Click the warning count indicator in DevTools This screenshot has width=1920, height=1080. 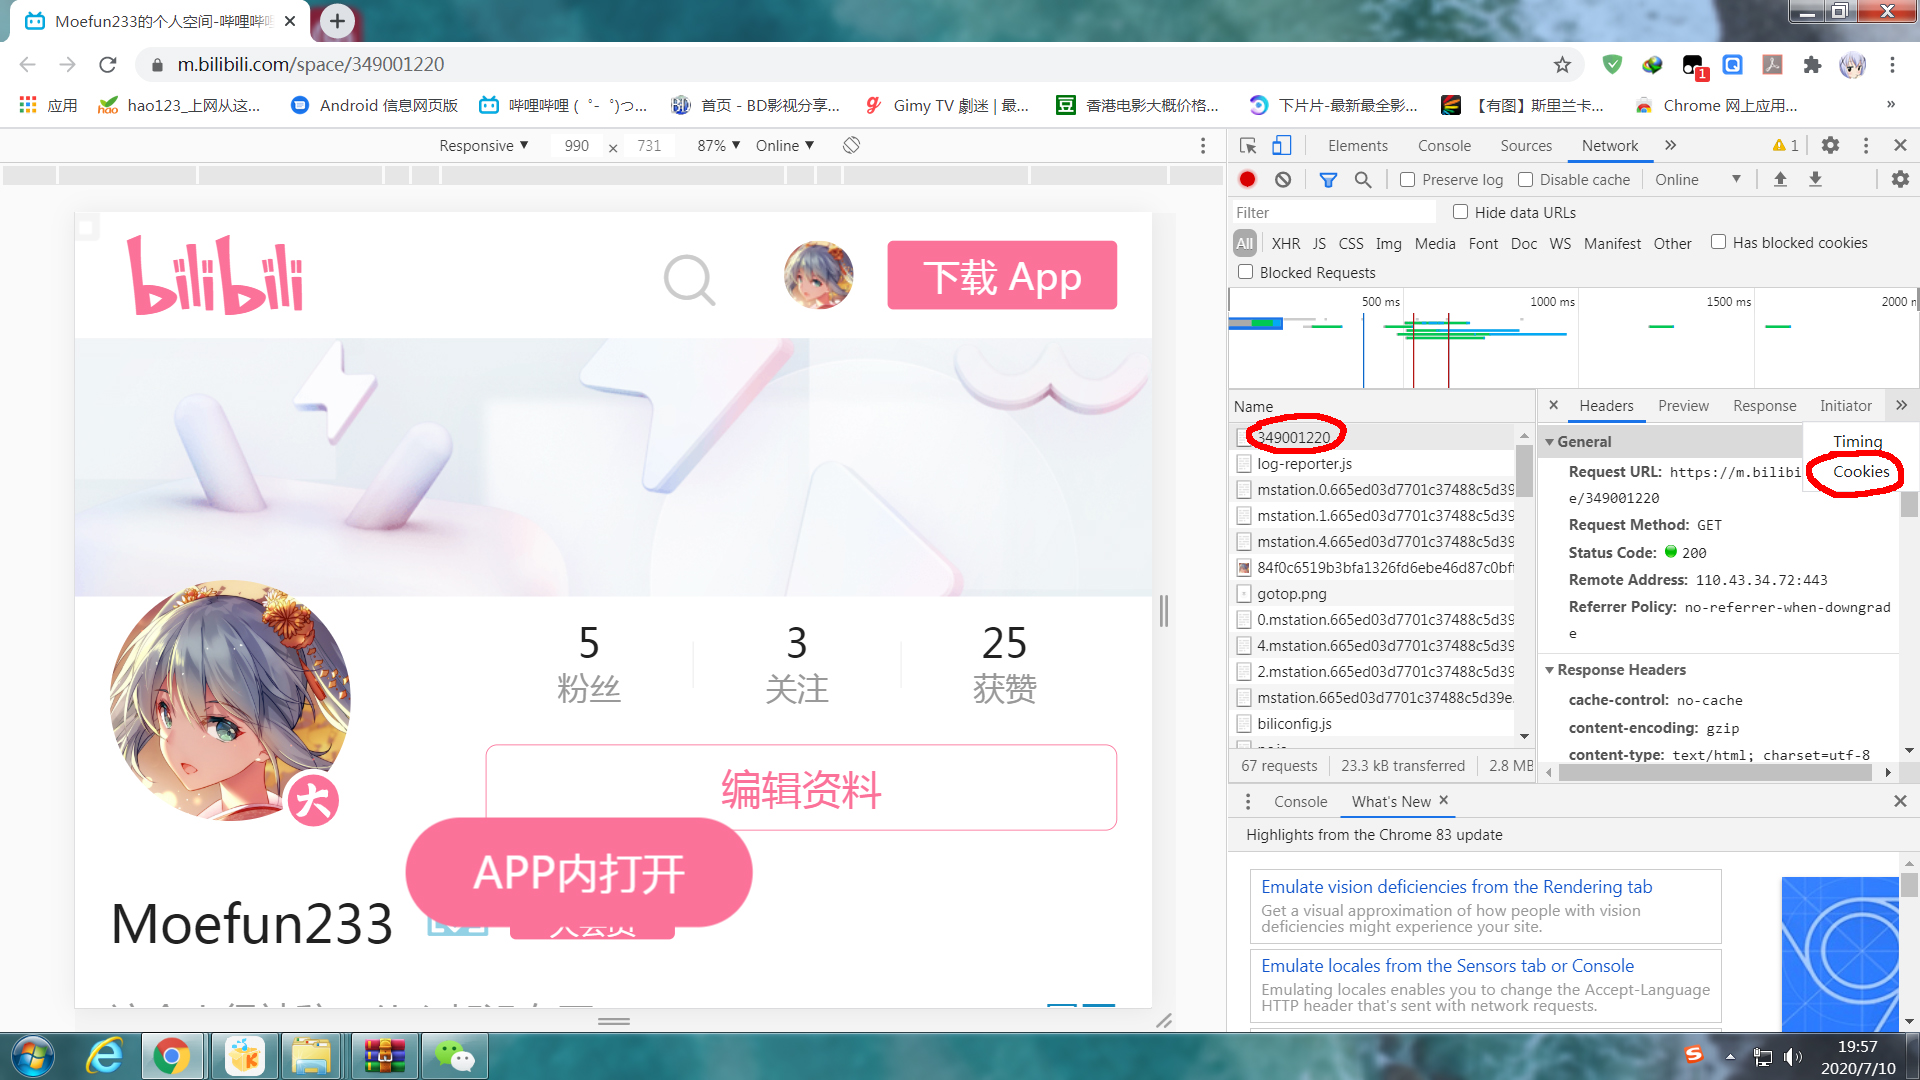pos(1786,146)
